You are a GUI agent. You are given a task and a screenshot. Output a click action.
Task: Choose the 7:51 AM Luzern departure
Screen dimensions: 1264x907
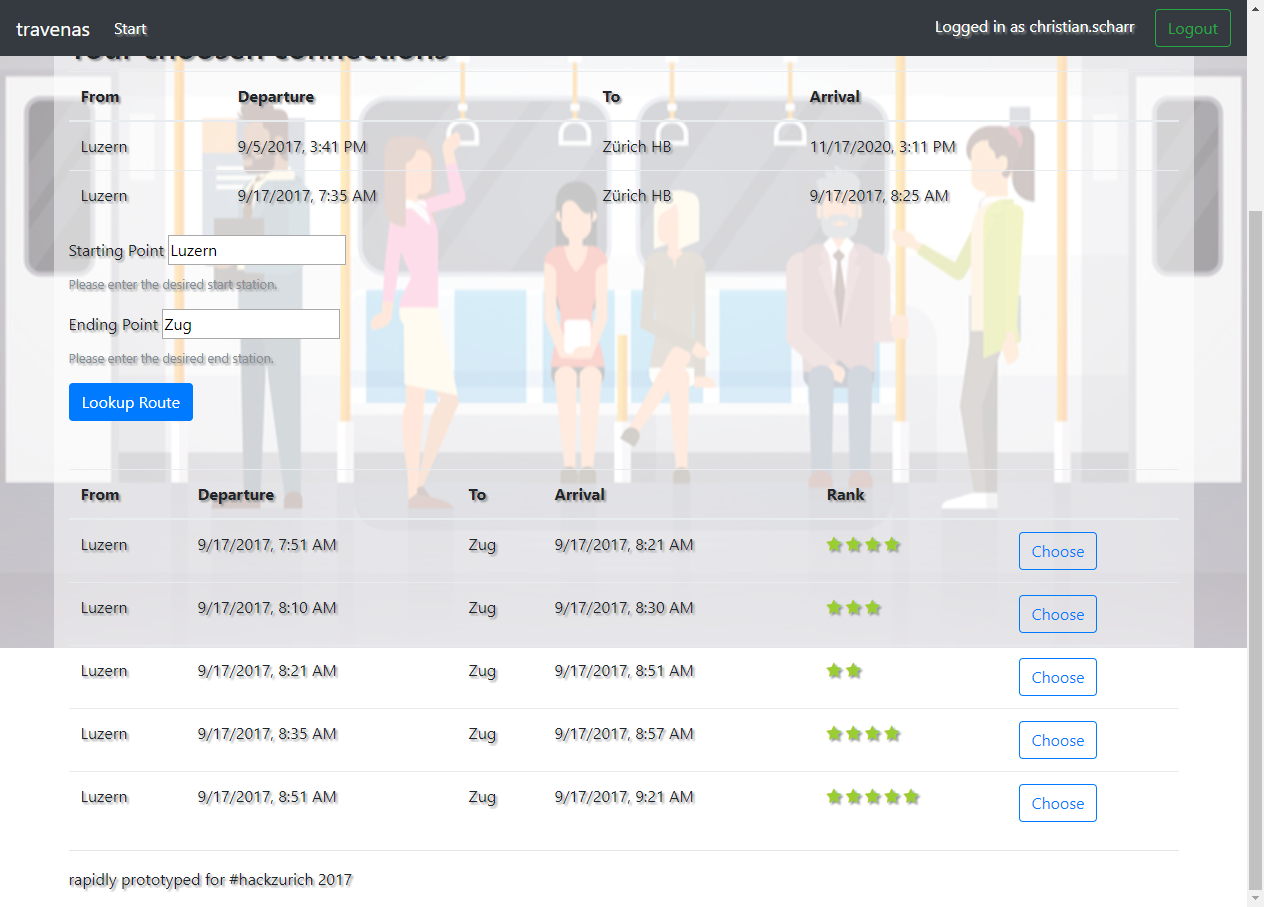(1057, 551)
